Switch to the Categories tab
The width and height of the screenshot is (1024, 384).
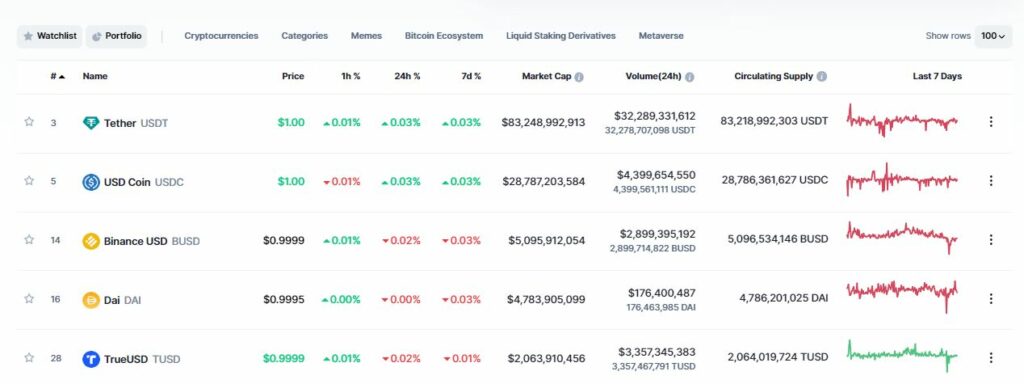point(304,36)
